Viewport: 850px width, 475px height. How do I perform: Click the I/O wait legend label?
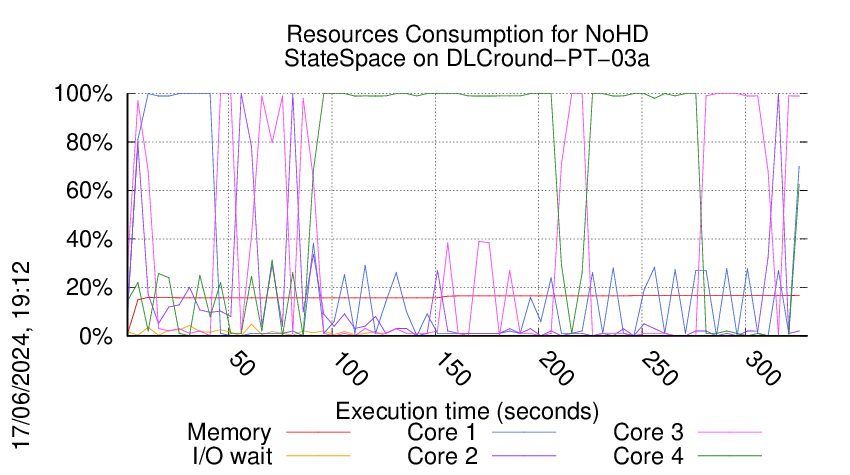click(x=233, y=456)
